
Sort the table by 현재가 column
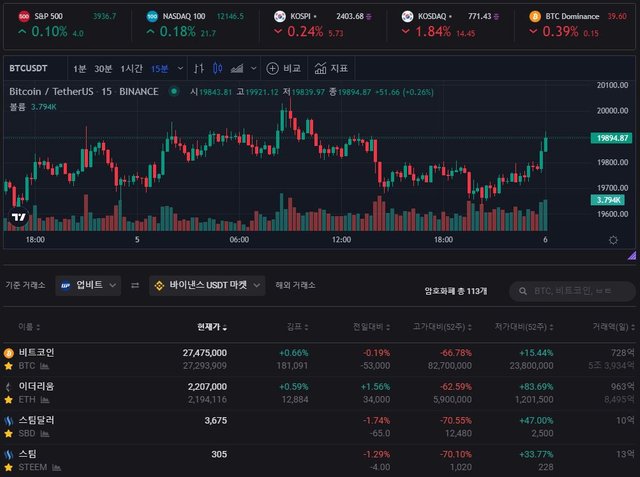212,327
